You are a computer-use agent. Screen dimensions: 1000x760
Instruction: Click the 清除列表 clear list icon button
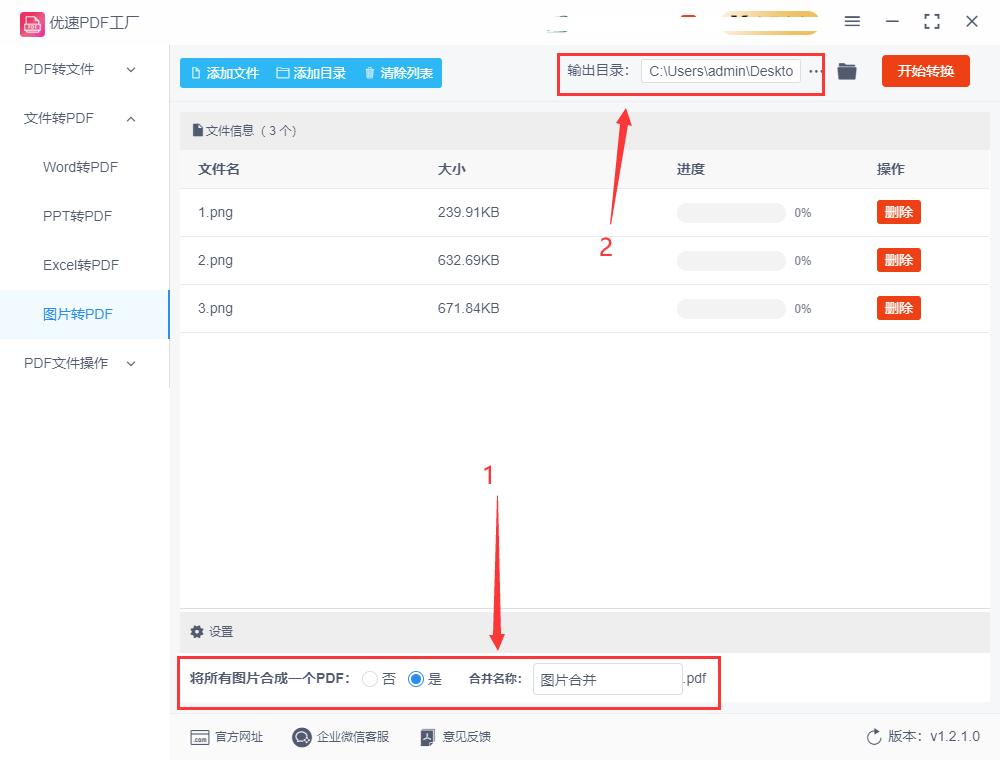pyautogui.click(x=368, y=72)
